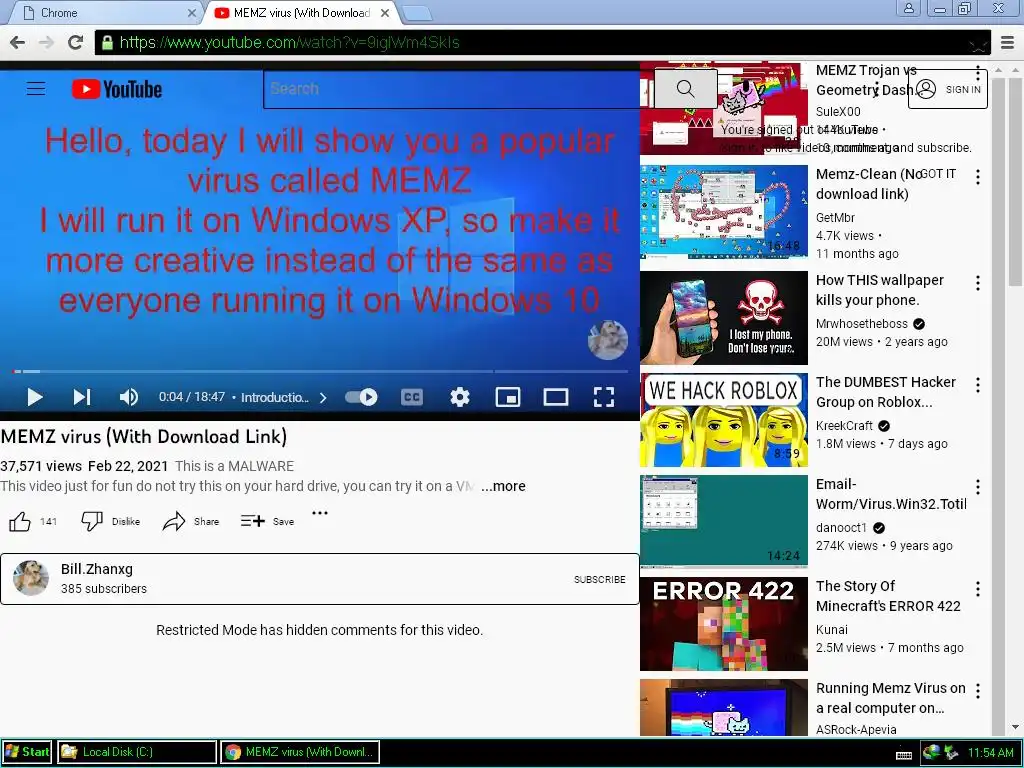Click the magnifier search button

coord(686,89)
